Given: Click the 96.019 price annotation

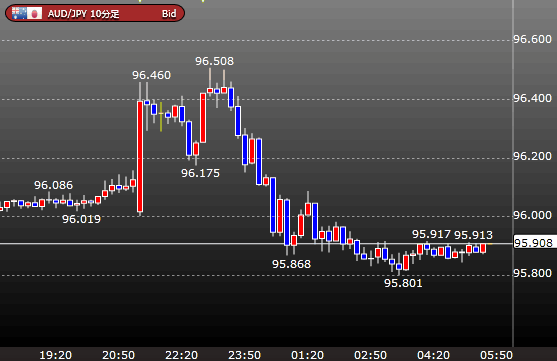Looking at the screenshot, I should click(81, 219).
